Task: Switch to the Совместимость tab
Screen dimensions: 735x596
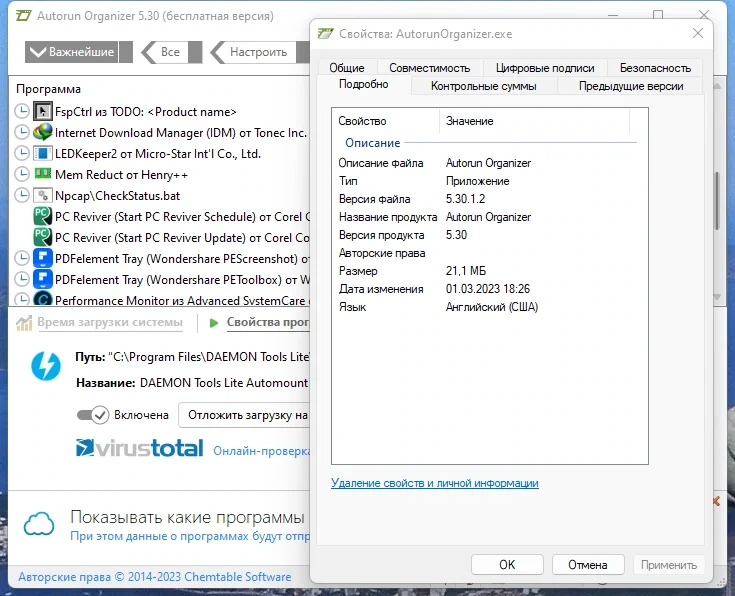Action: [x=429, y=68]
